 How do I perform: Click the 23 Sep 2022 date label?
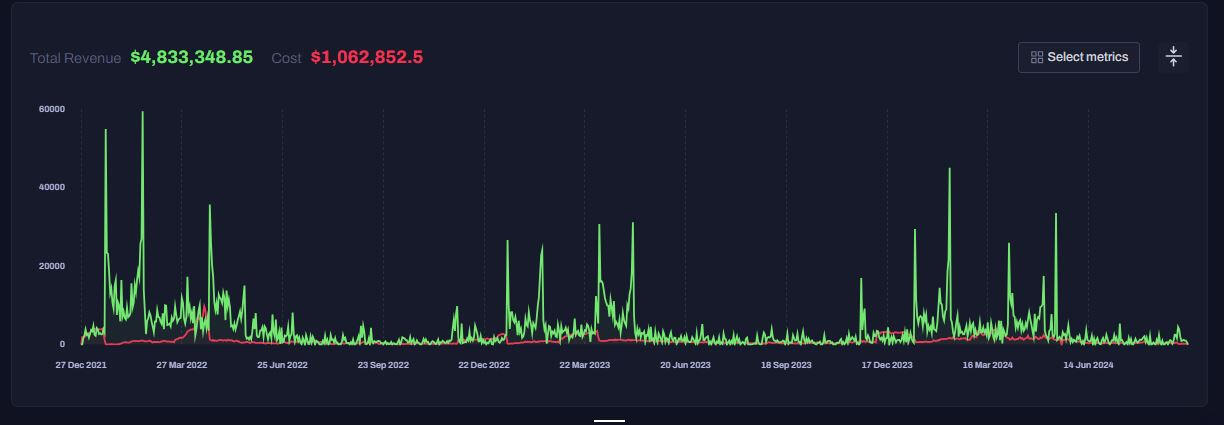coord(383,365)
